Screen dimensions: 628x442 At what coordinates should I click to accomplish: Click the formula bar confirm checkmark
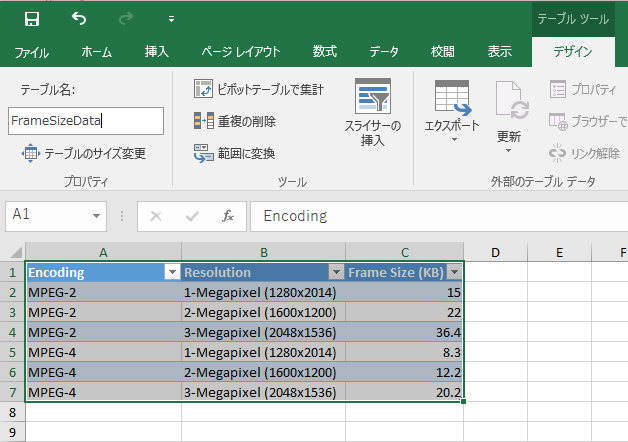click(x=192, y=216)
